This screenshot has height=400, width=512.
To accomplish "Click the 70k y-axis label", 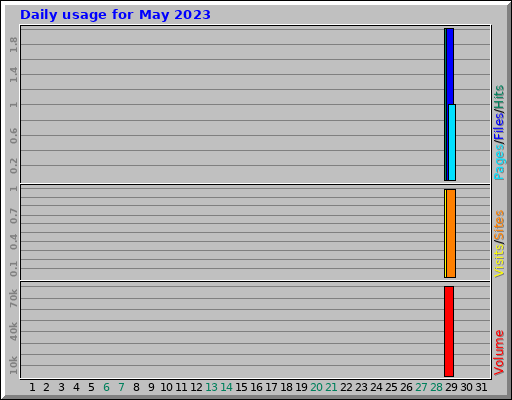I will tap(13, 298).
